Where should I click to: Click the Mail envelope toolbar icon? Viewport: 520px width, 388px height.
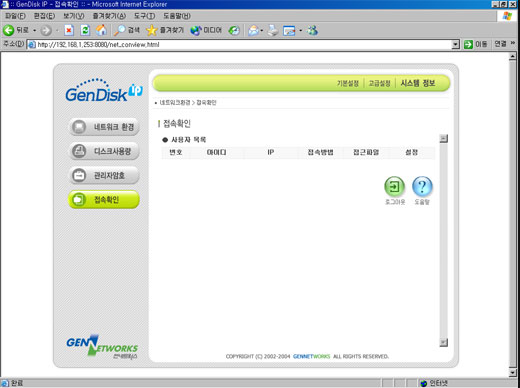(x=253, y=31)
